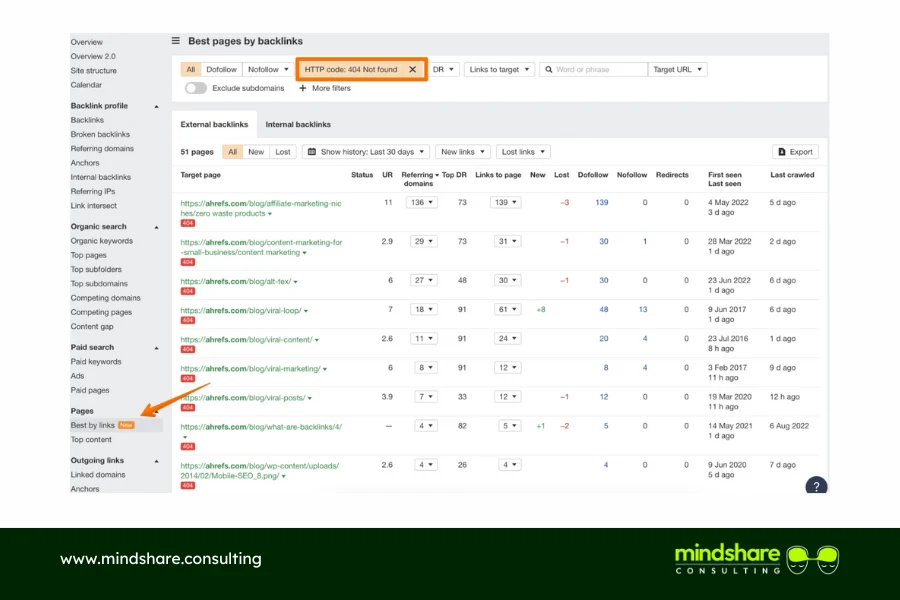Select the New pages filter
This screenshot has width=900, height=600.
point(256,152)
